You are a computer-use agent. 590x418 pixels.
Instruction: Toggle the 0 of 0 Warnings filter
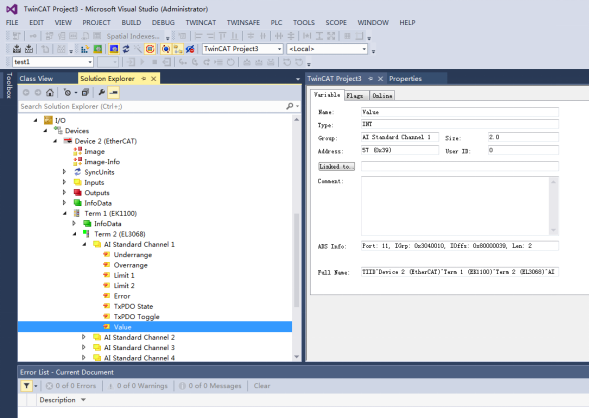click(138, 386)
